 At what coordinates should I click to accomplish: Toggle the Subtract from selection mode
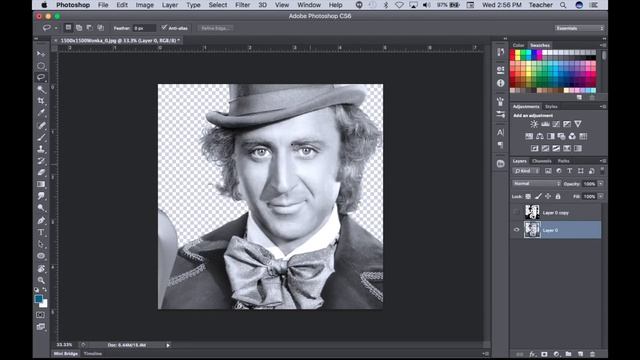(89, 28)
